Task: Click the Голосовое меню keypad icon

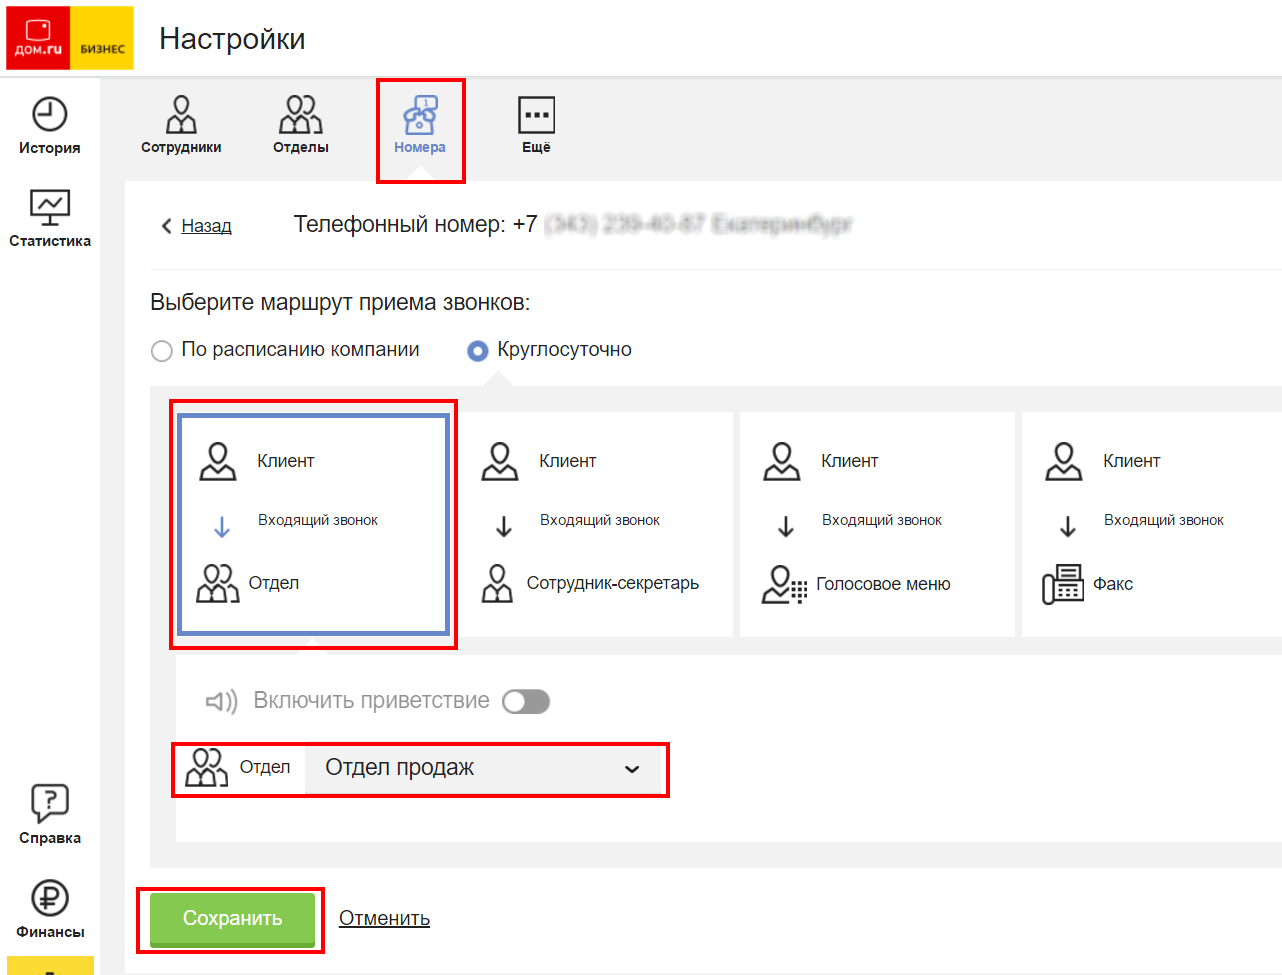Action: click(x=784, y=584)
